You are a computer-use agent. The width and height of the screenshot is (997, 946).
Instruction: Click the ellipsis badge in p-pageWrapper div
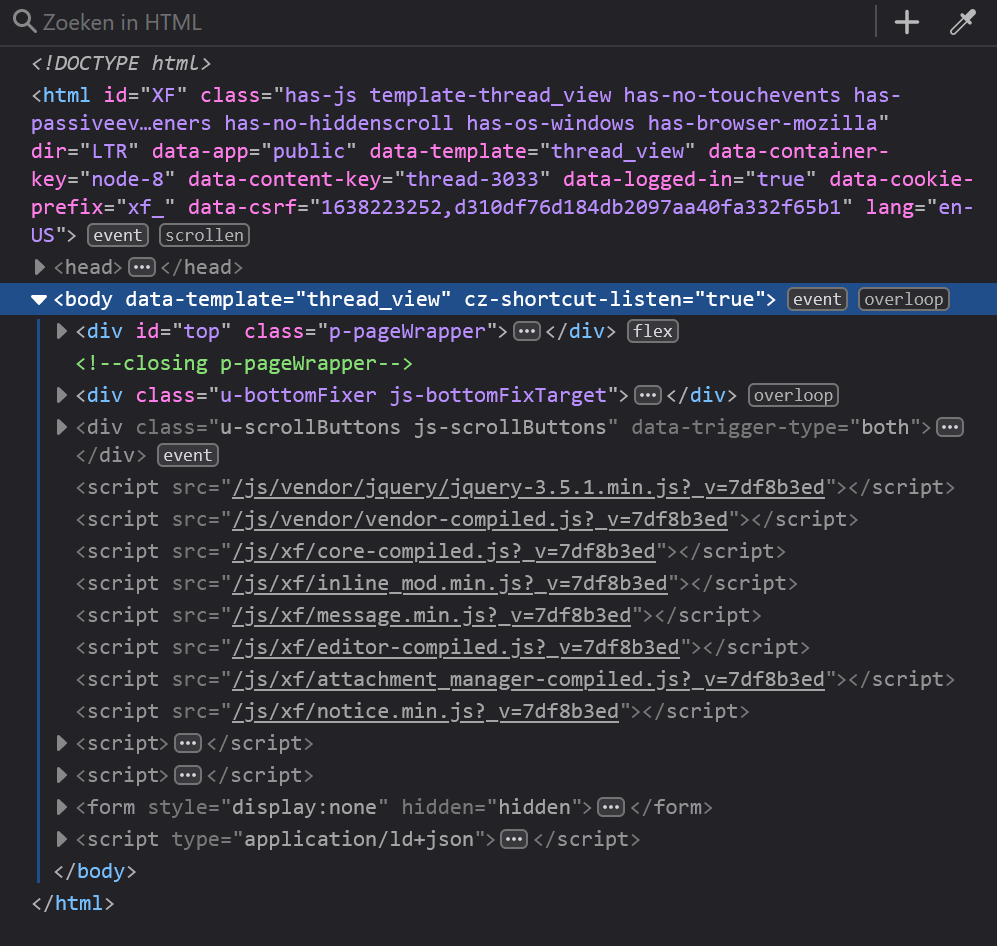point(527,331)
